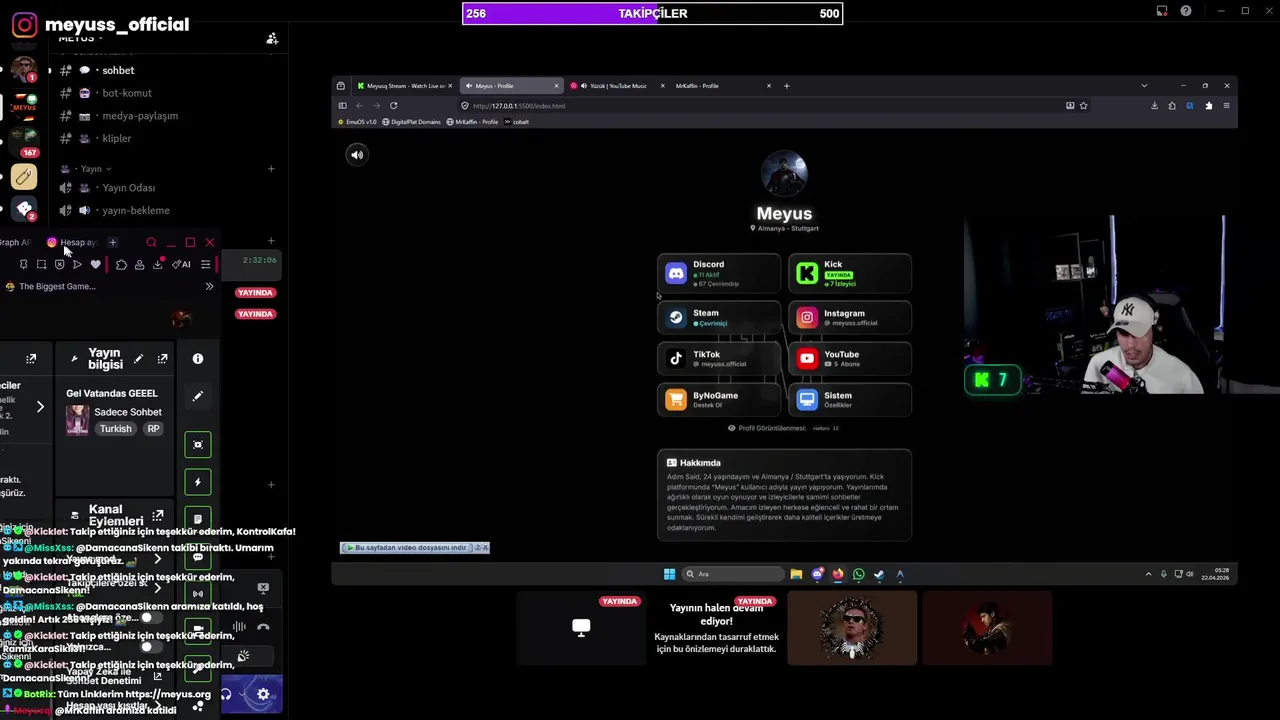Open WhatsApp from the taskbar
This screenshot has height=720, width=1280.
point(858,574)
